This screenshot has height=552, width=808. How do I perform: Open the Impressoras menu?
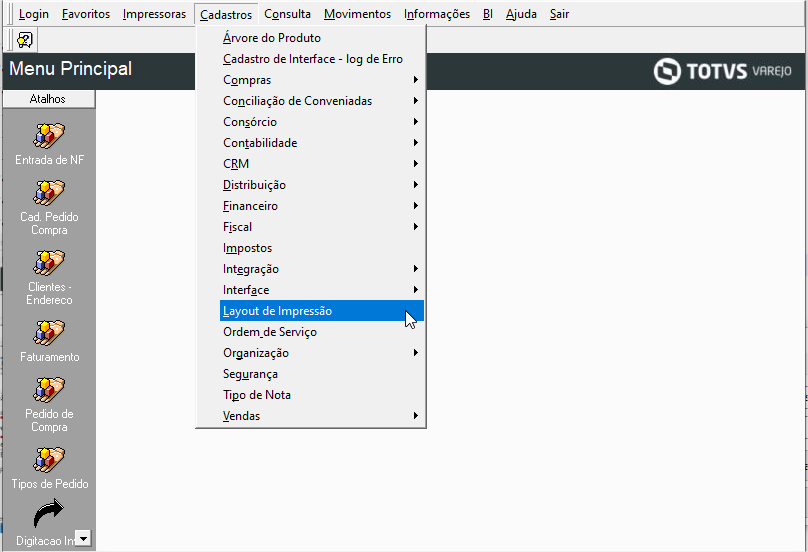point(155,14)
